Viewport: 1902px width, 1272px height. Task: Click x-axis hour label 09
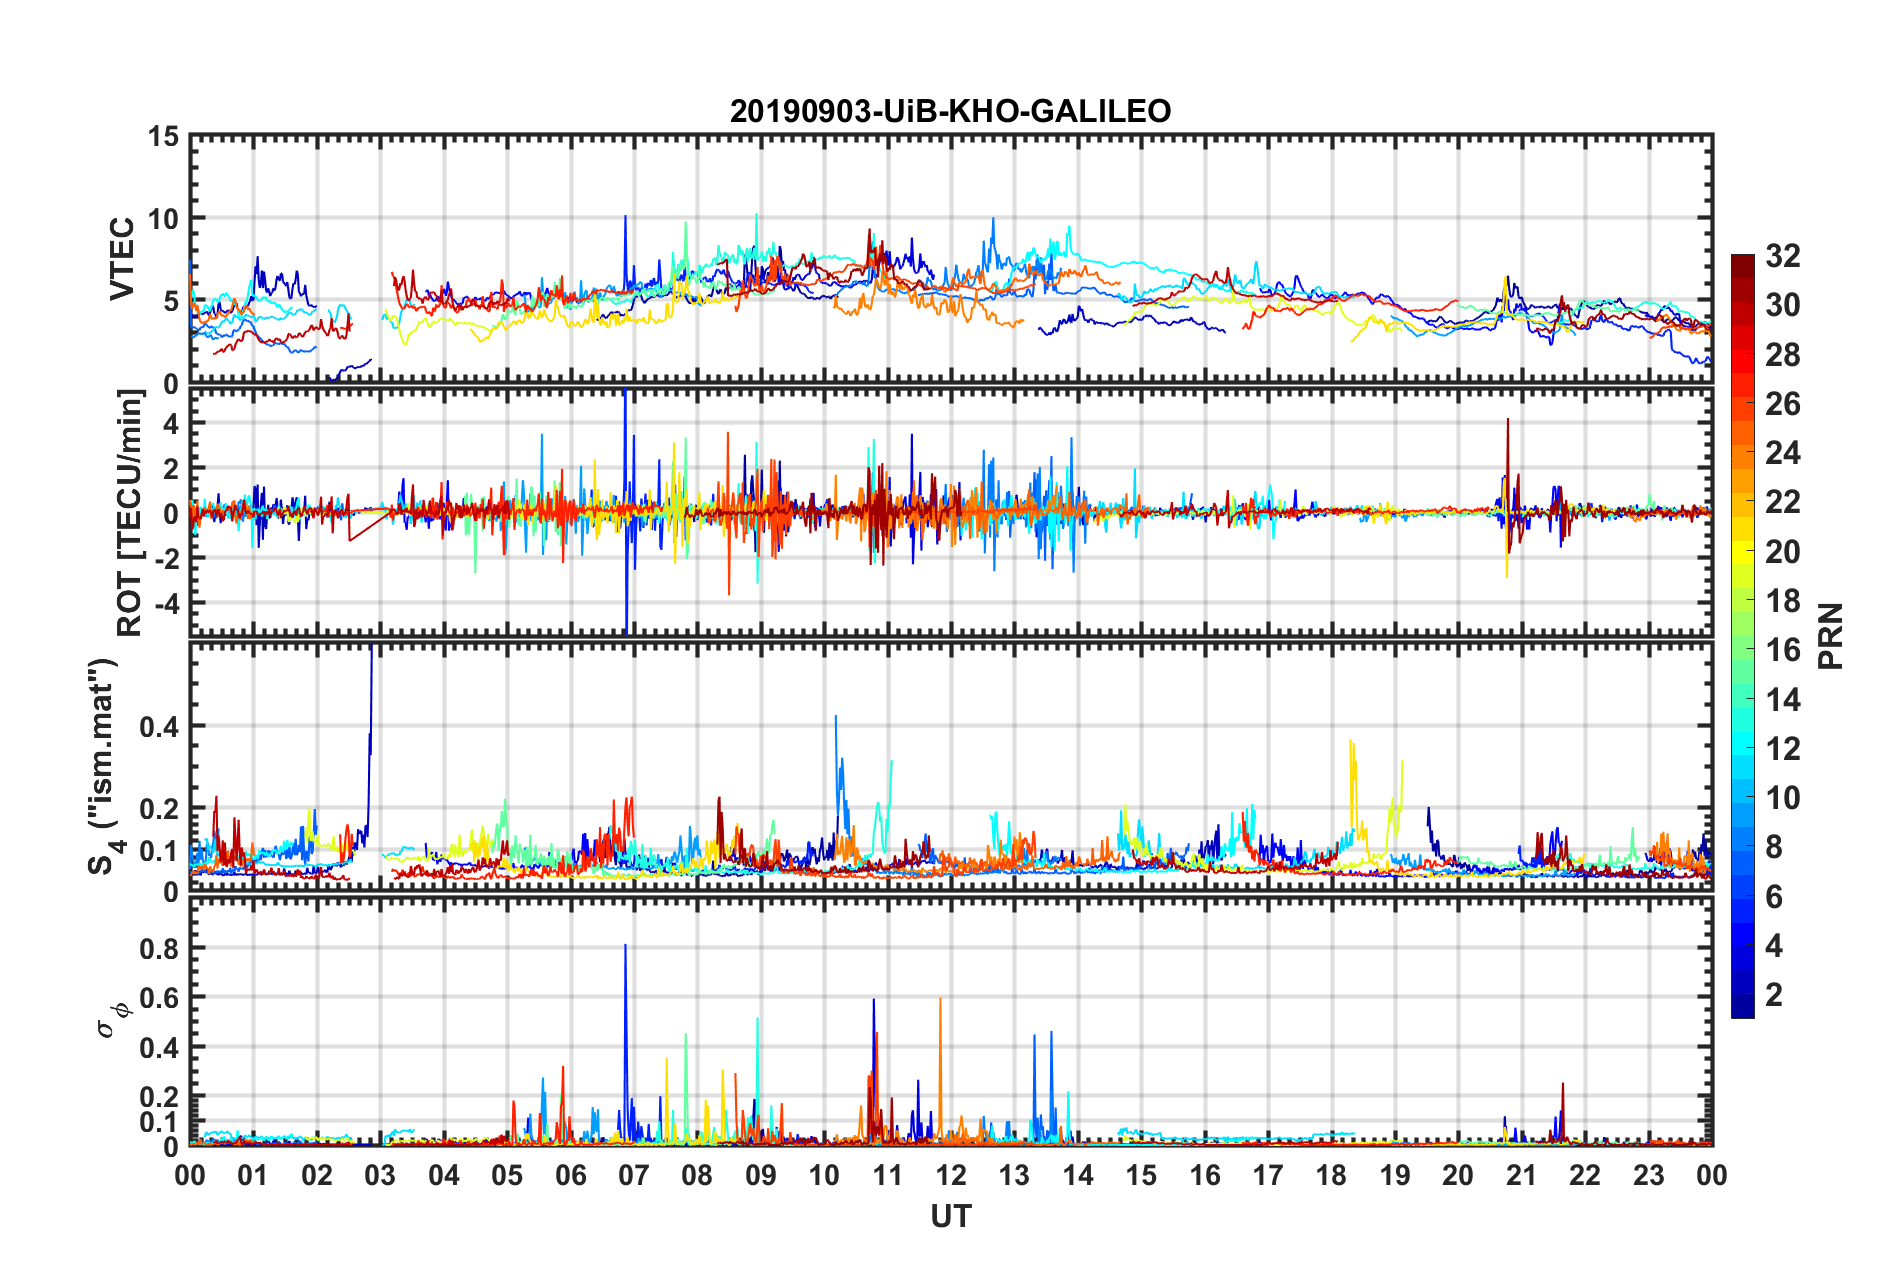(761, 1175)
